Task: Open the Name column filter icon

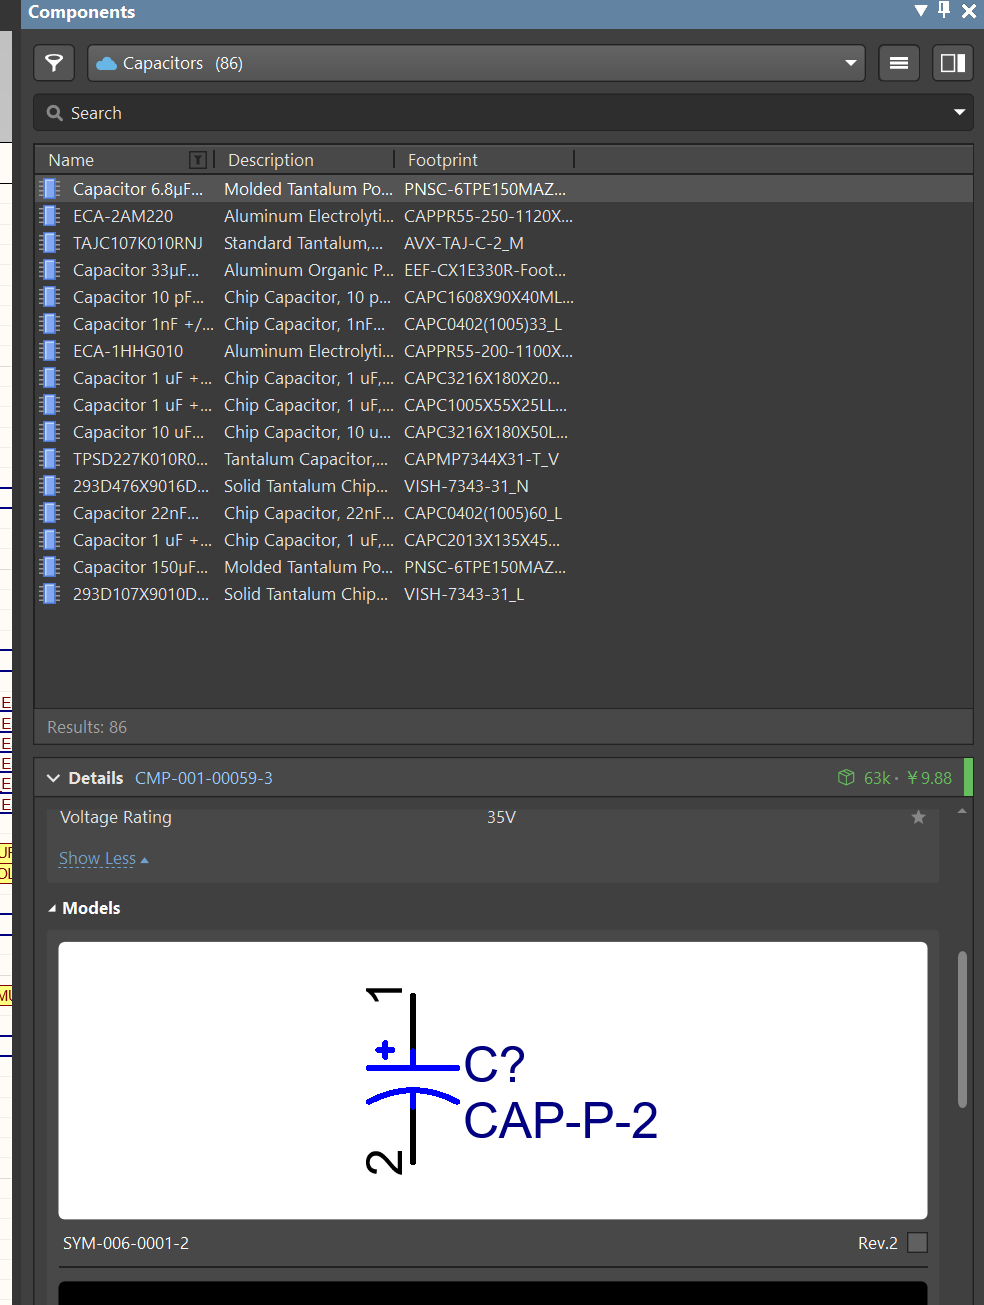Action: click(198, 160)
